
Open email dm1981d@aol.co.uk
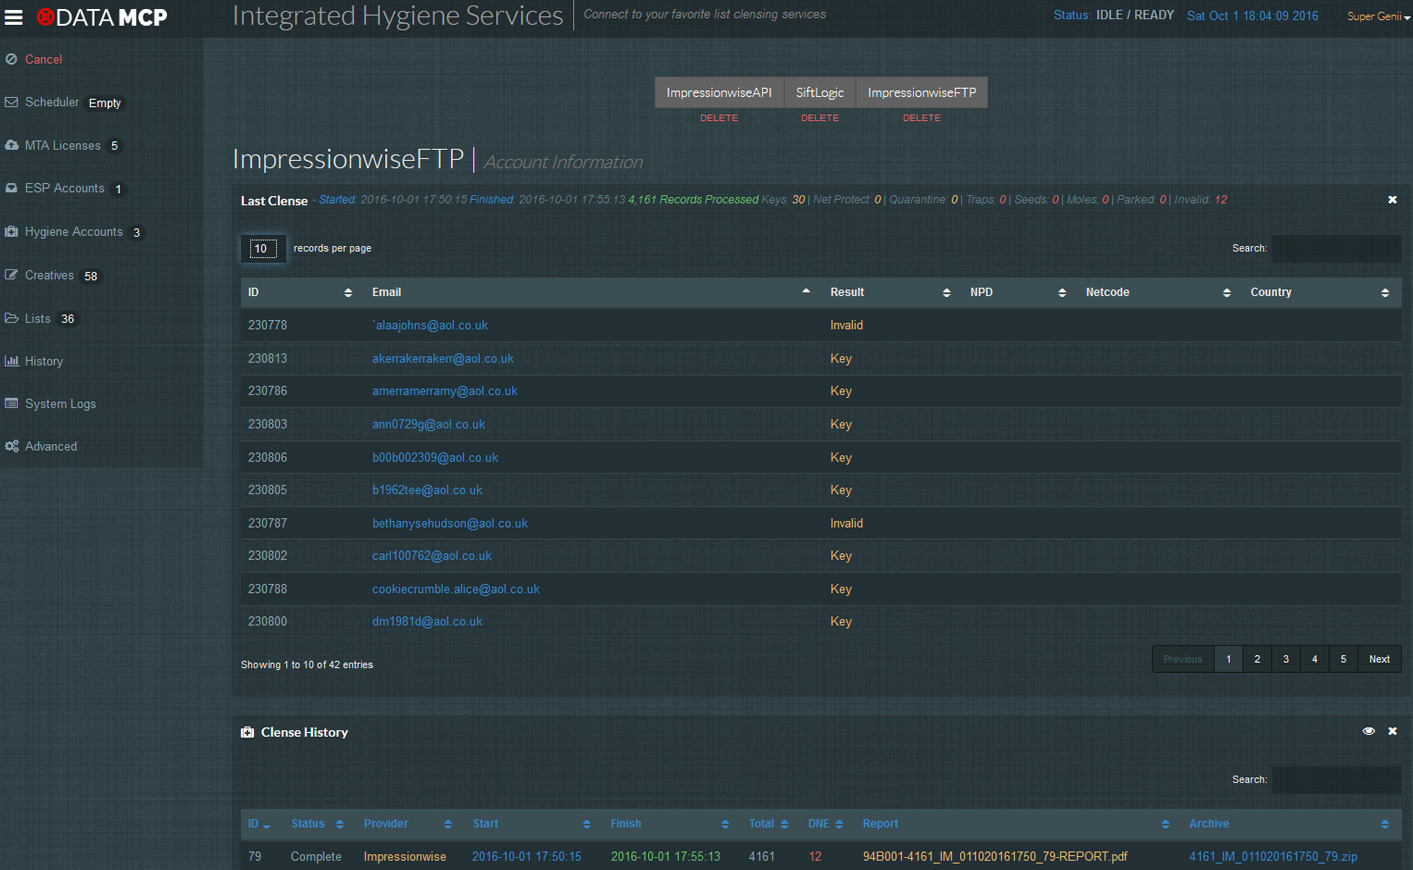coord(427,621)
